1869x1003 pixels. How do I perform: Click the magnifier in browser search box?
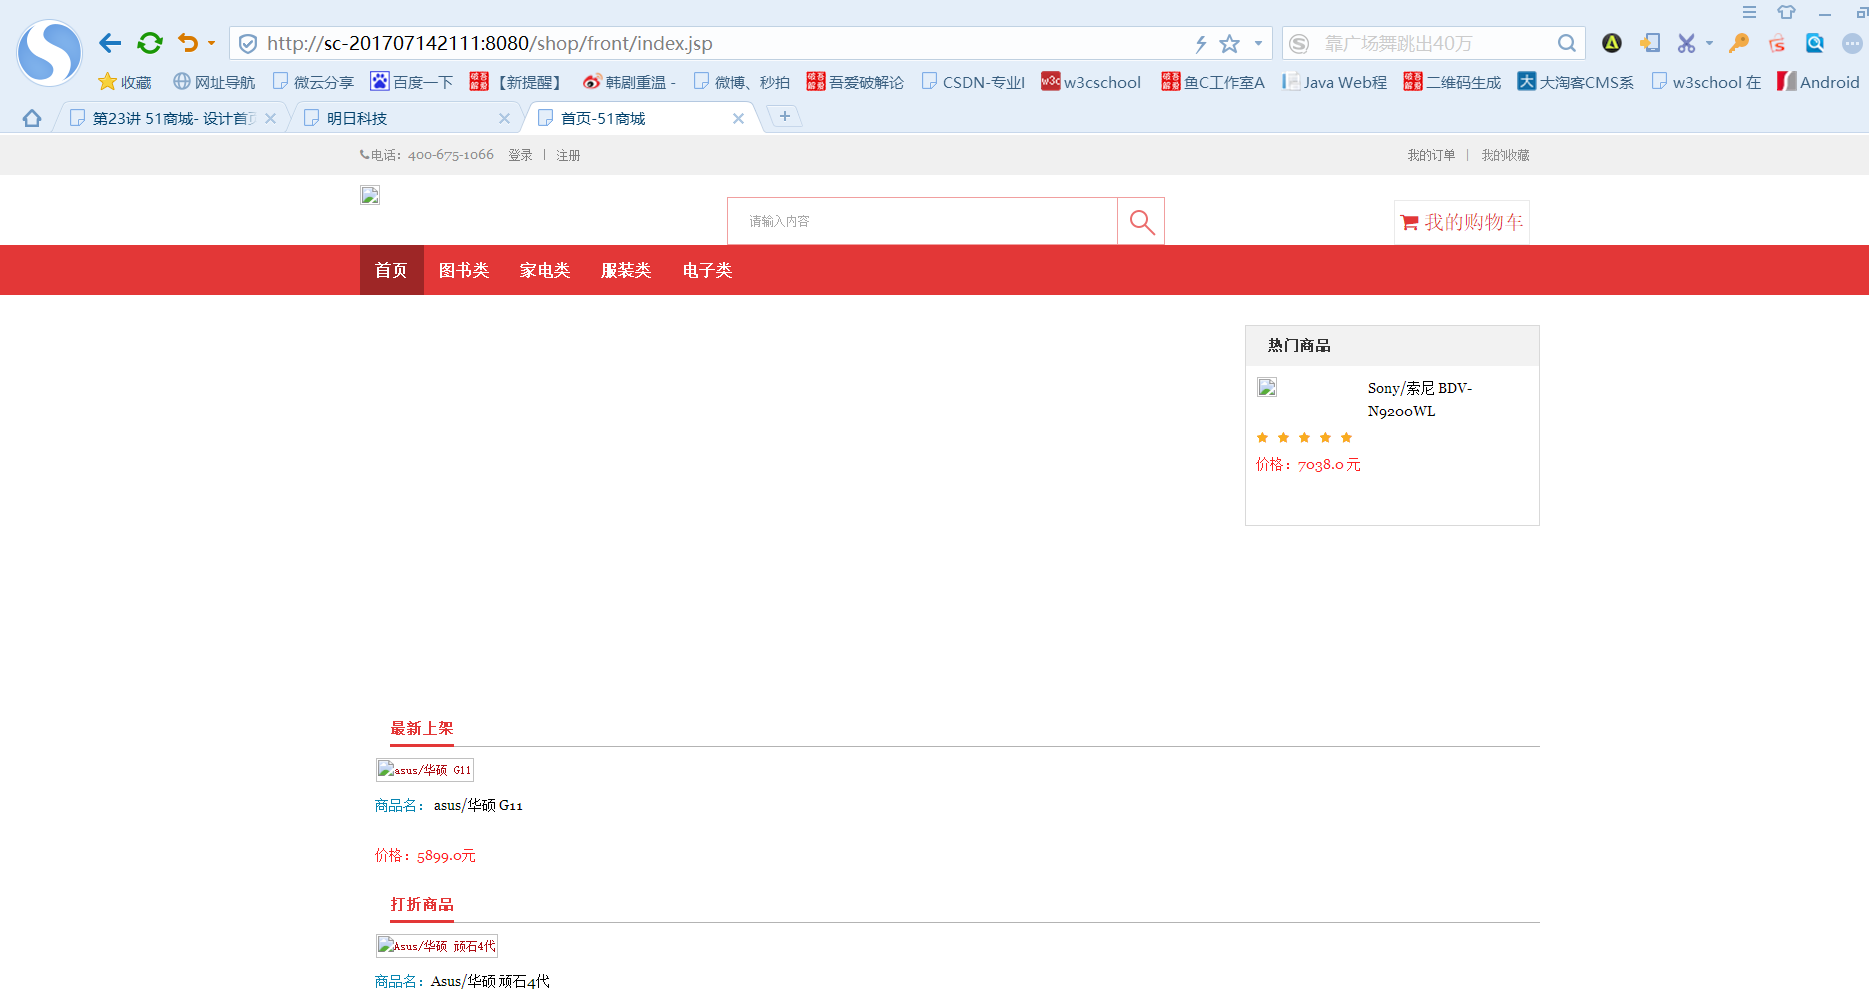pos(1567,43)
